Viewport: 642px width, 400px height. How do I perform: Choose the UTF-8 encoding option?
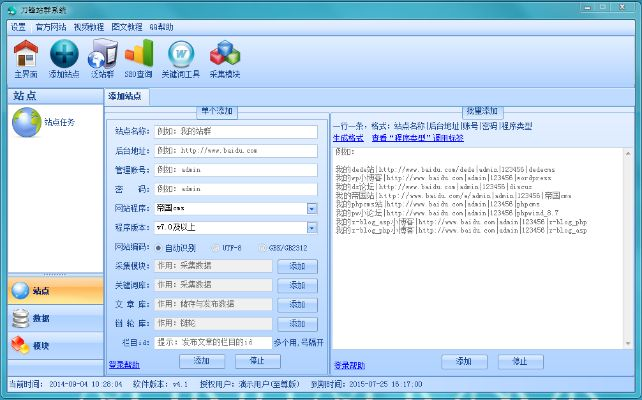tap(212, 246)
